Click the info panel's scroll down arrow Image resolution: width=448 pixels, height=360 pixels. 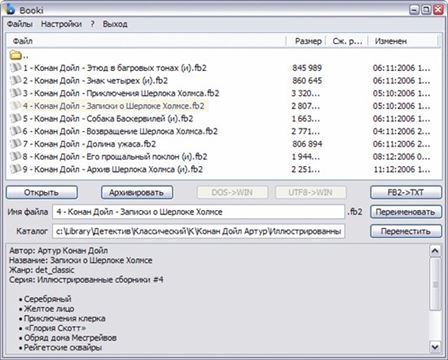(x=435, y=346)
